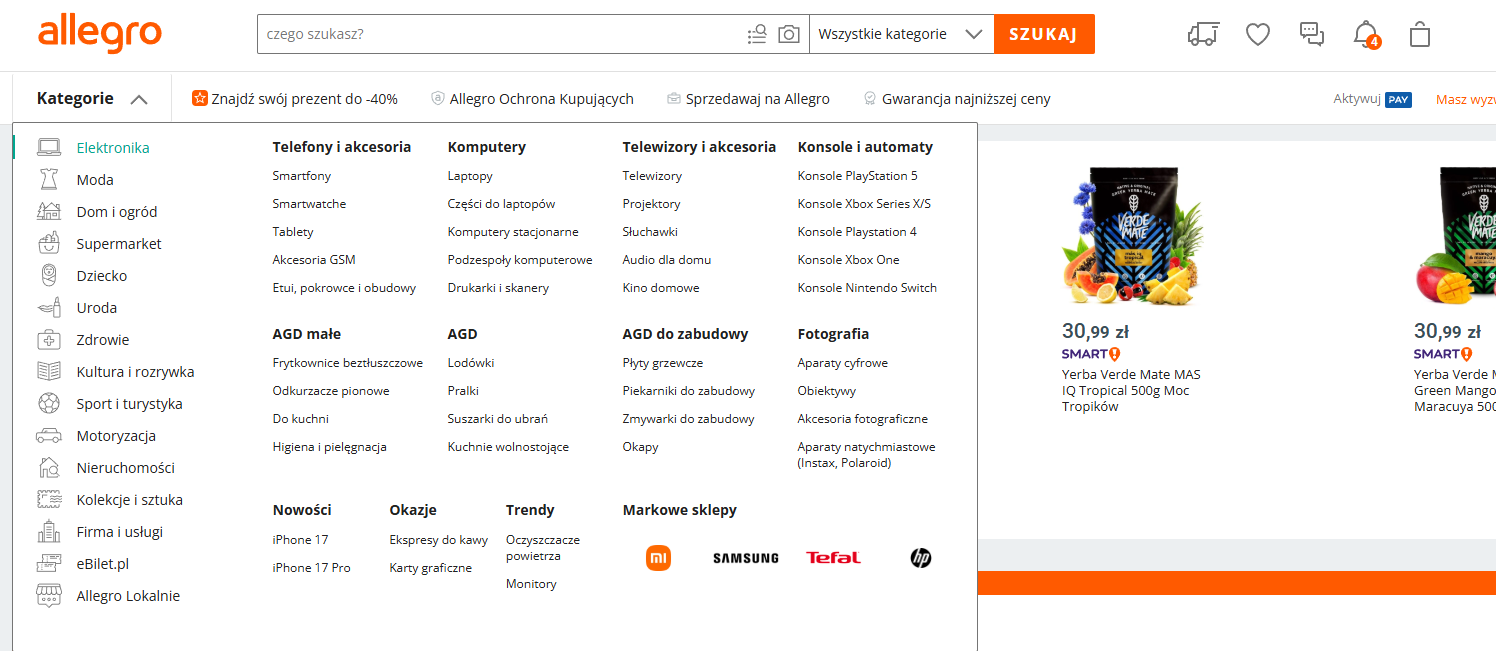This screenshot has width=1496, height=651.
Task: Select Moda category in sidebar
Action: point(95,180)
